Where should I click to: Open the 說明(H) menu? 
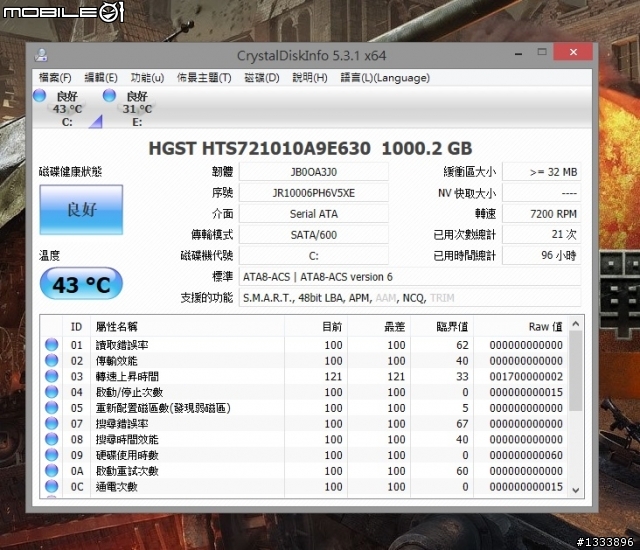tap(310, 78)
